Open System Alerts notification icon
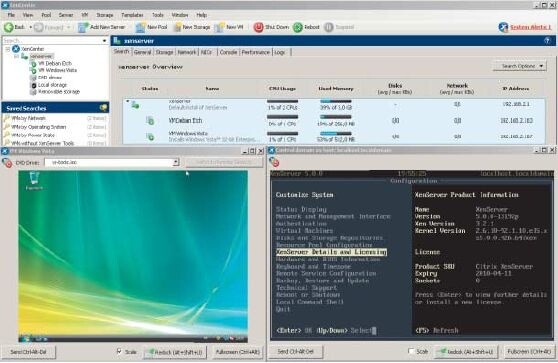Screen dimensions: 558x363 tap(503, 27)
